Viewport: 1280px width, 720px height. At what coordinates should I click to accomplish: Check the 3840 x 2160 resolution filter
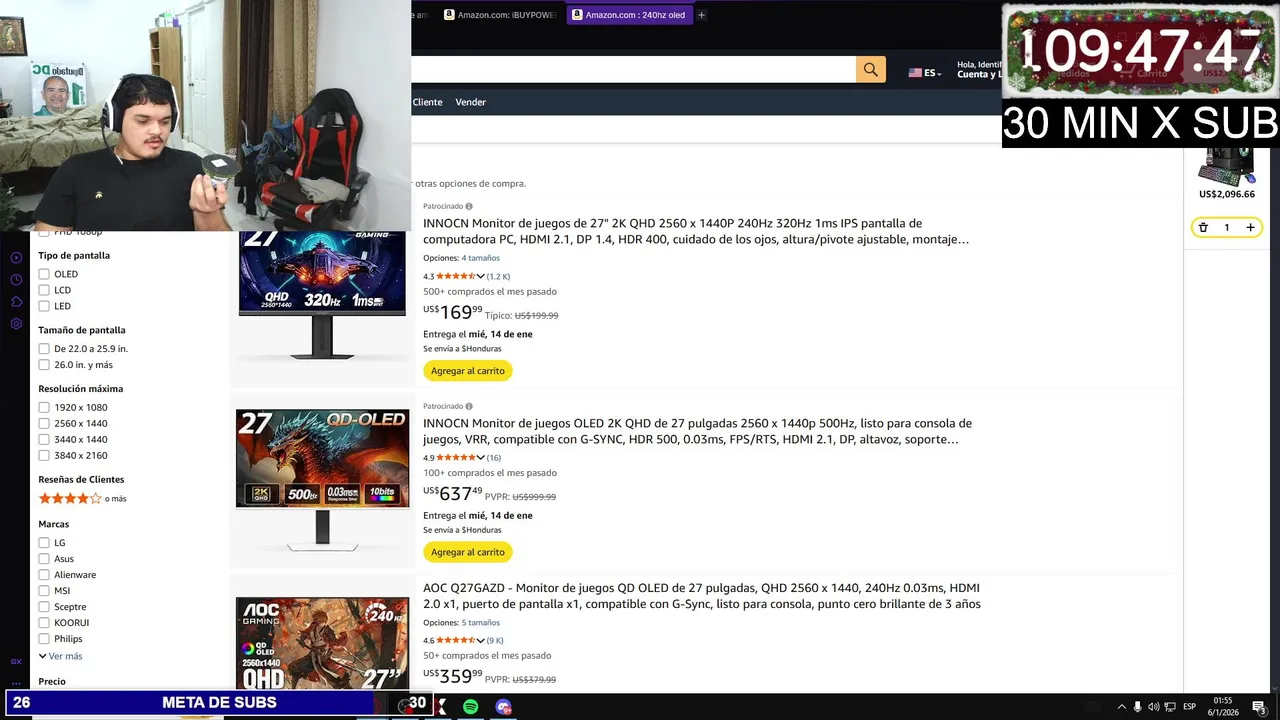pyautogui.click(x=44, y=455)
